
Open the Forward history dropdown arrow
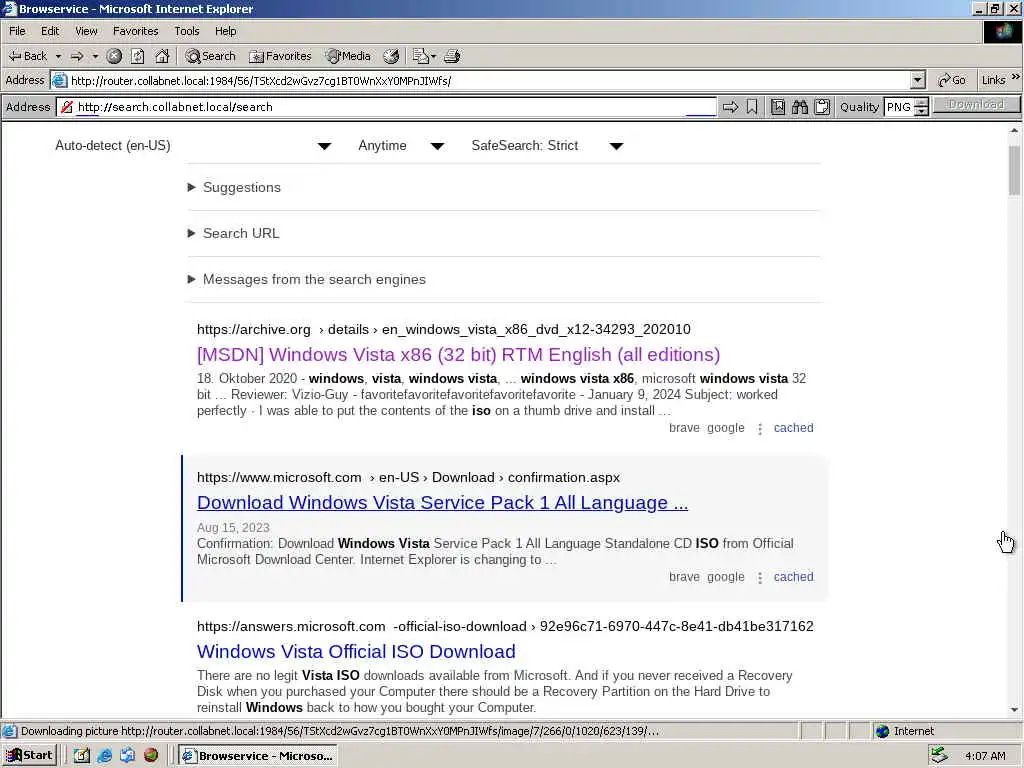[x=95, y=56]
